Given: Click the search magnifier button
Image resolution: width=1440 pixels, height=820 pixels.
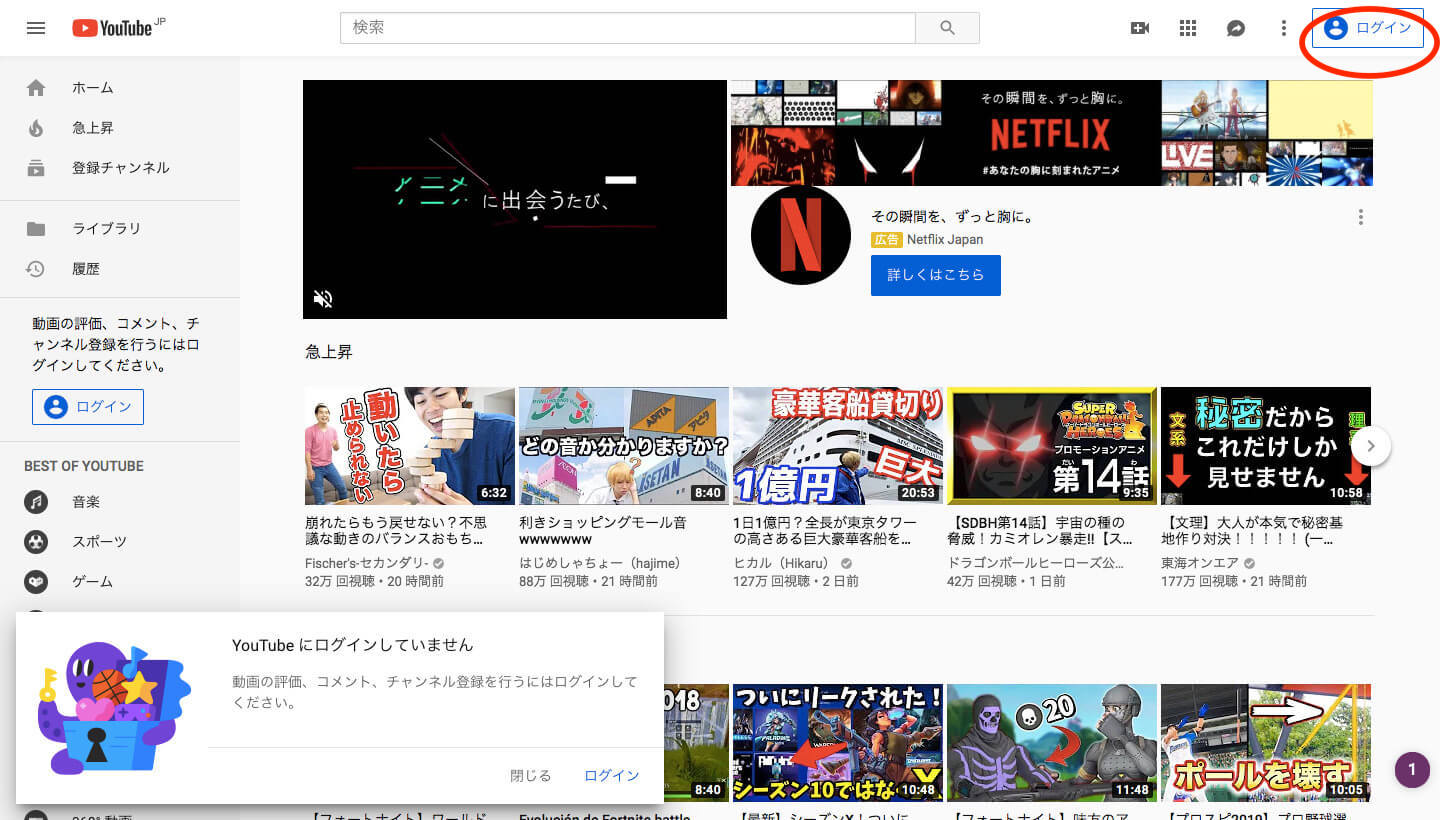Looking at the screenshot, I should pyautogui.click(x=947, y=28).
